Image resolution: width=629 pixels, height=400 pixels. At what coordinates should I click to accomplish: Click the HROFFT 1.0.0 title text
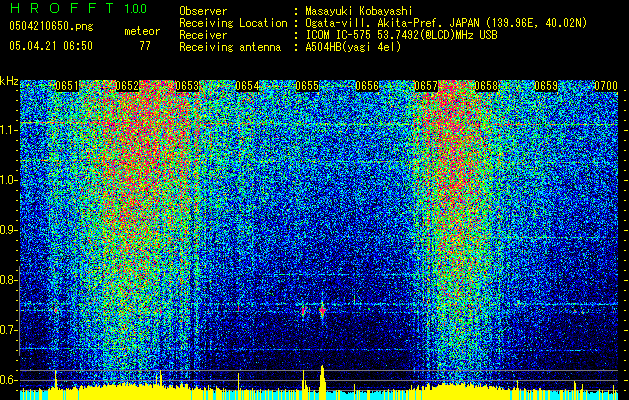click(78, 8)
